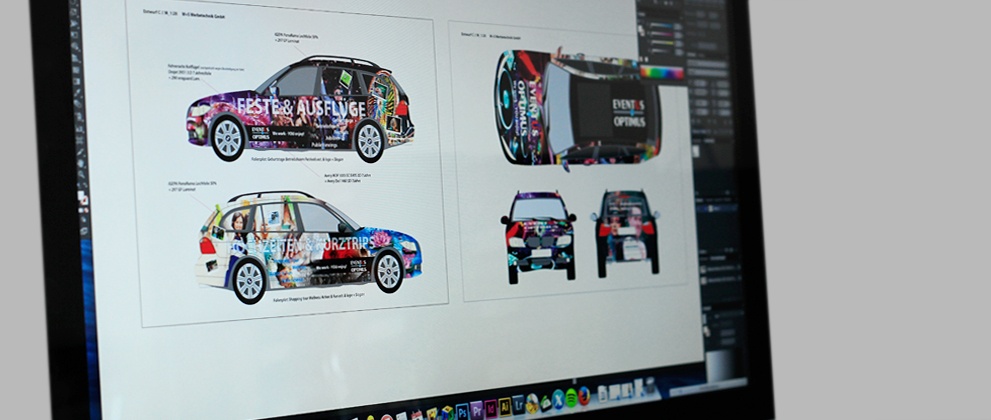The width and height of the screenshot is (991, 420).
Task: Click the blue X icon in the dock
Action: (558, 400)
